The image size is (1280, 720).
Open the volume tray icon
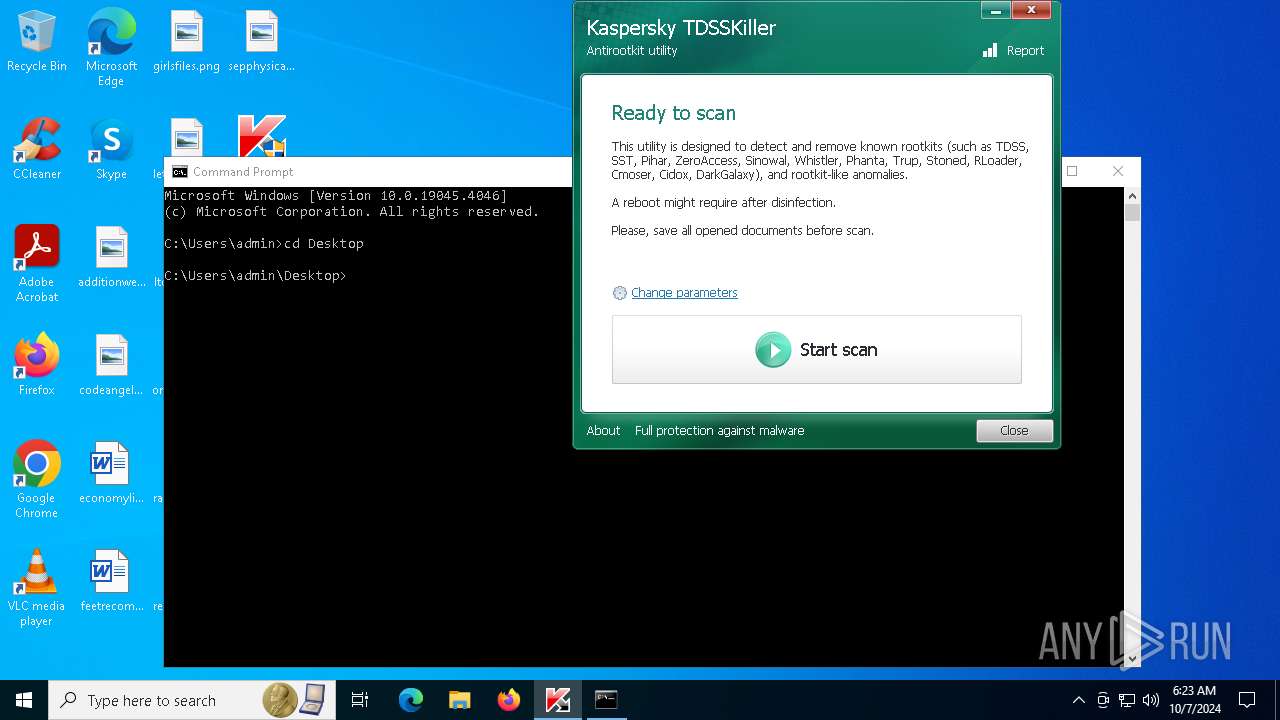point(1151,700)
